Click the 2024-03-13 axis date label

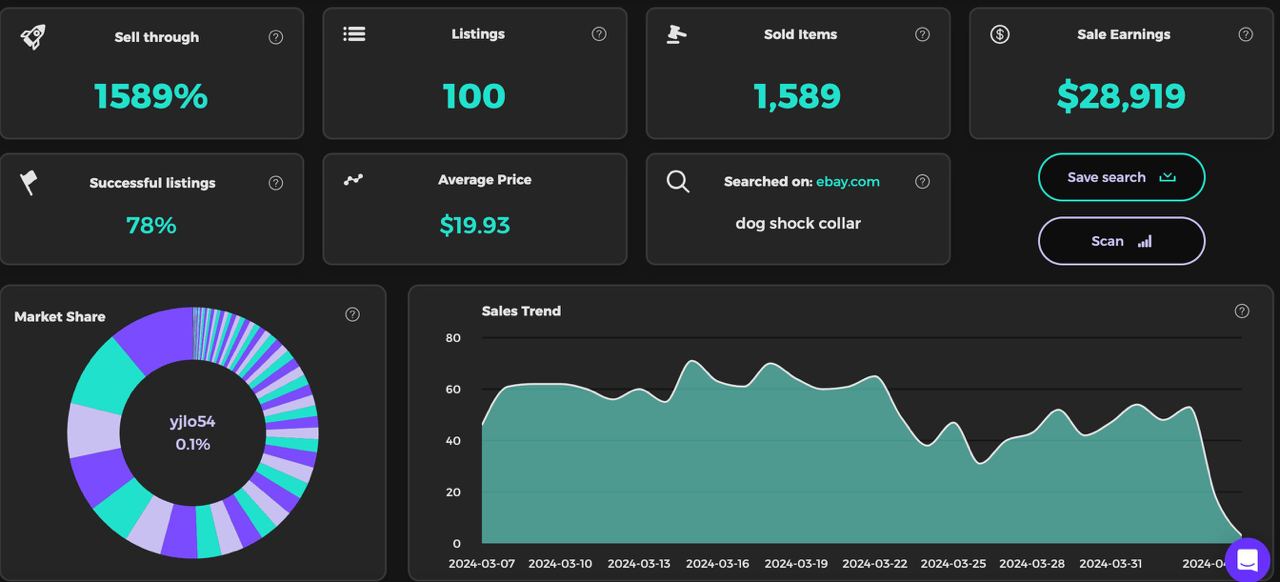[639, 563]
